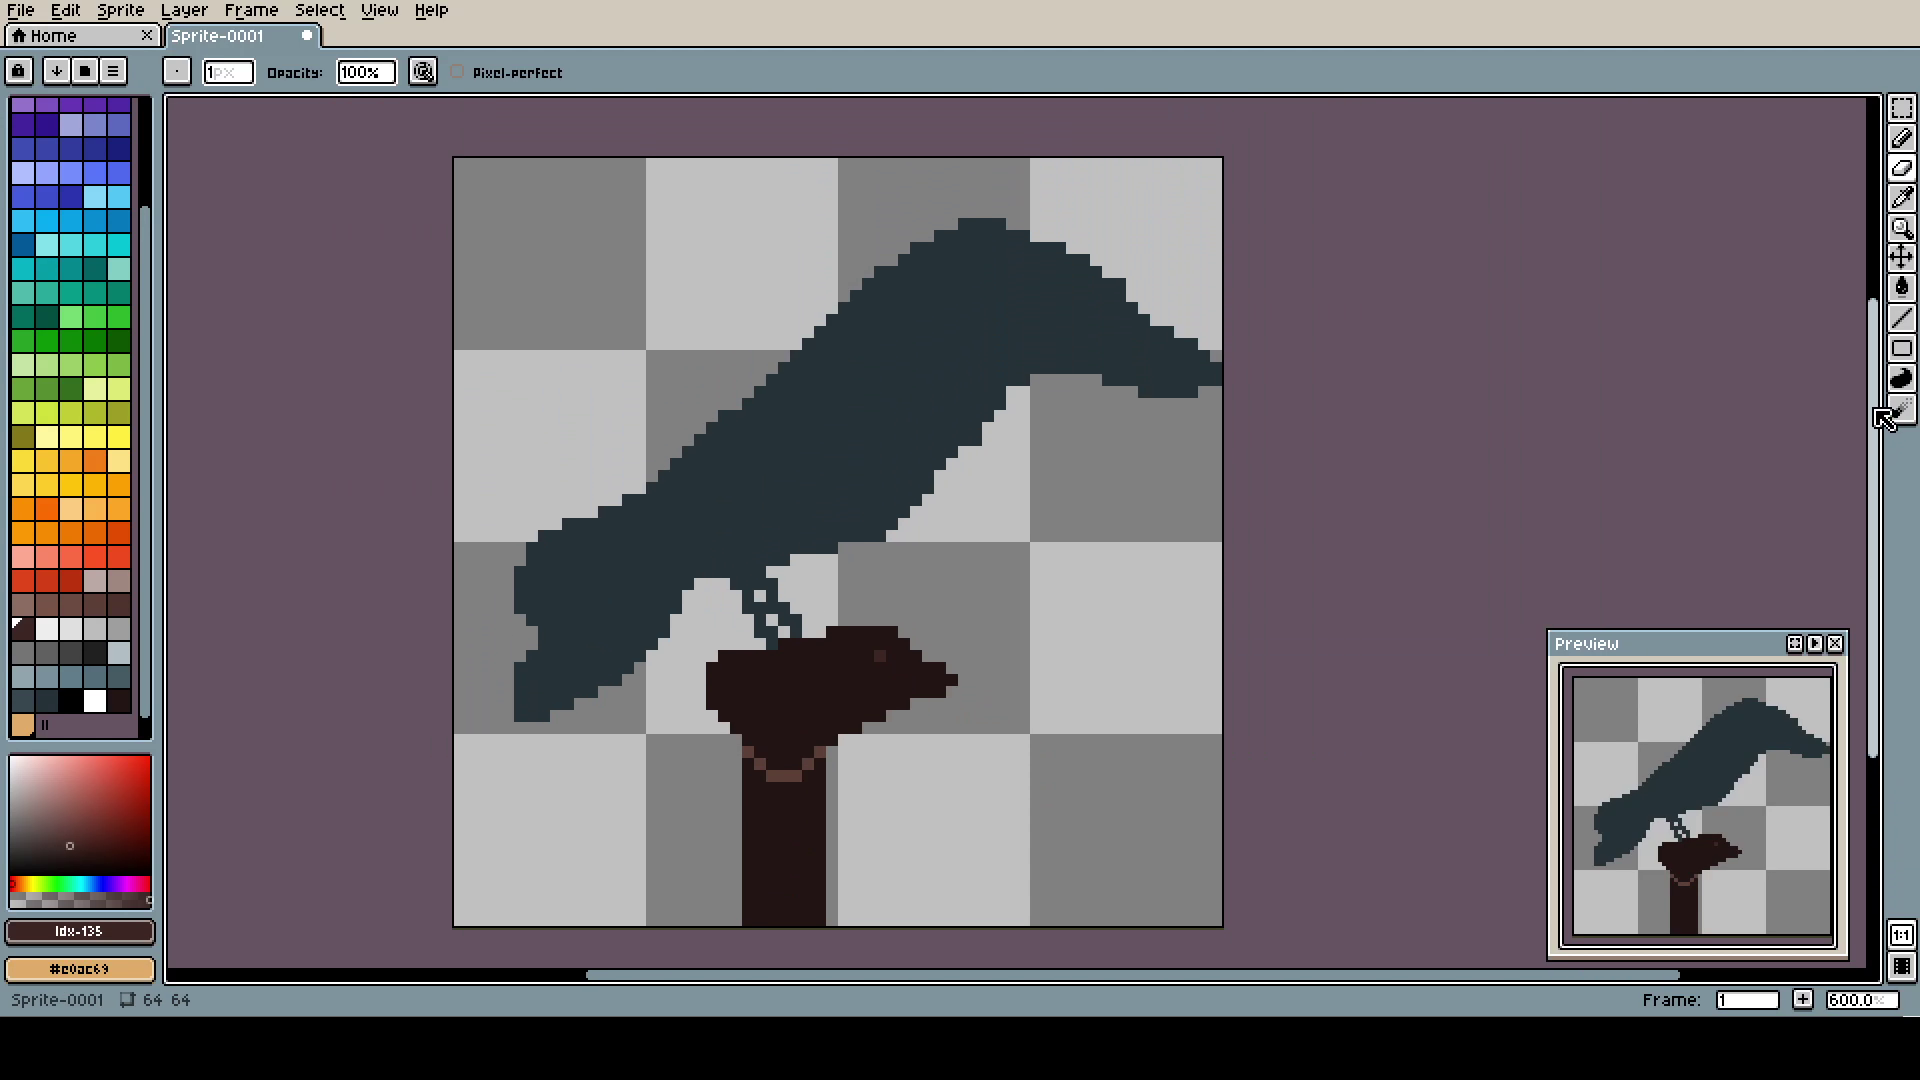Select the Paint Bucket tool

(x=1901, y=288)
